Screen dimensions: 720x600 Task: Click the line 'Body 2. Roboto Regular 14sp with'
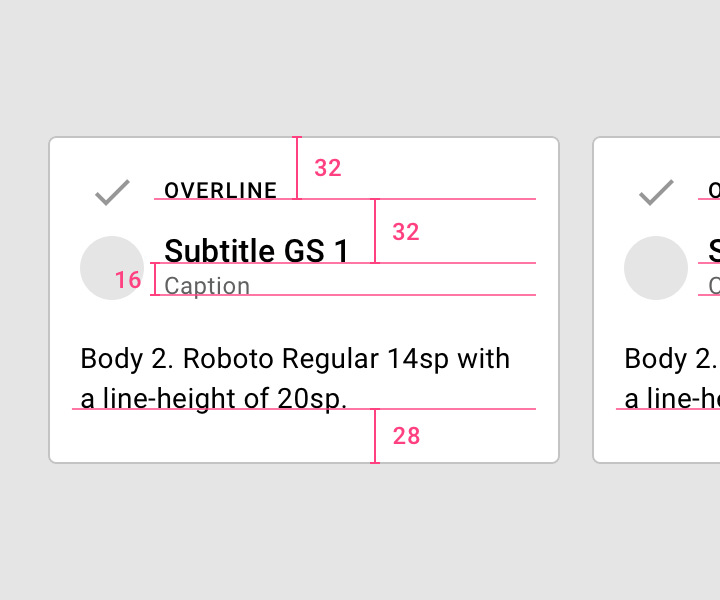point(295,359)
